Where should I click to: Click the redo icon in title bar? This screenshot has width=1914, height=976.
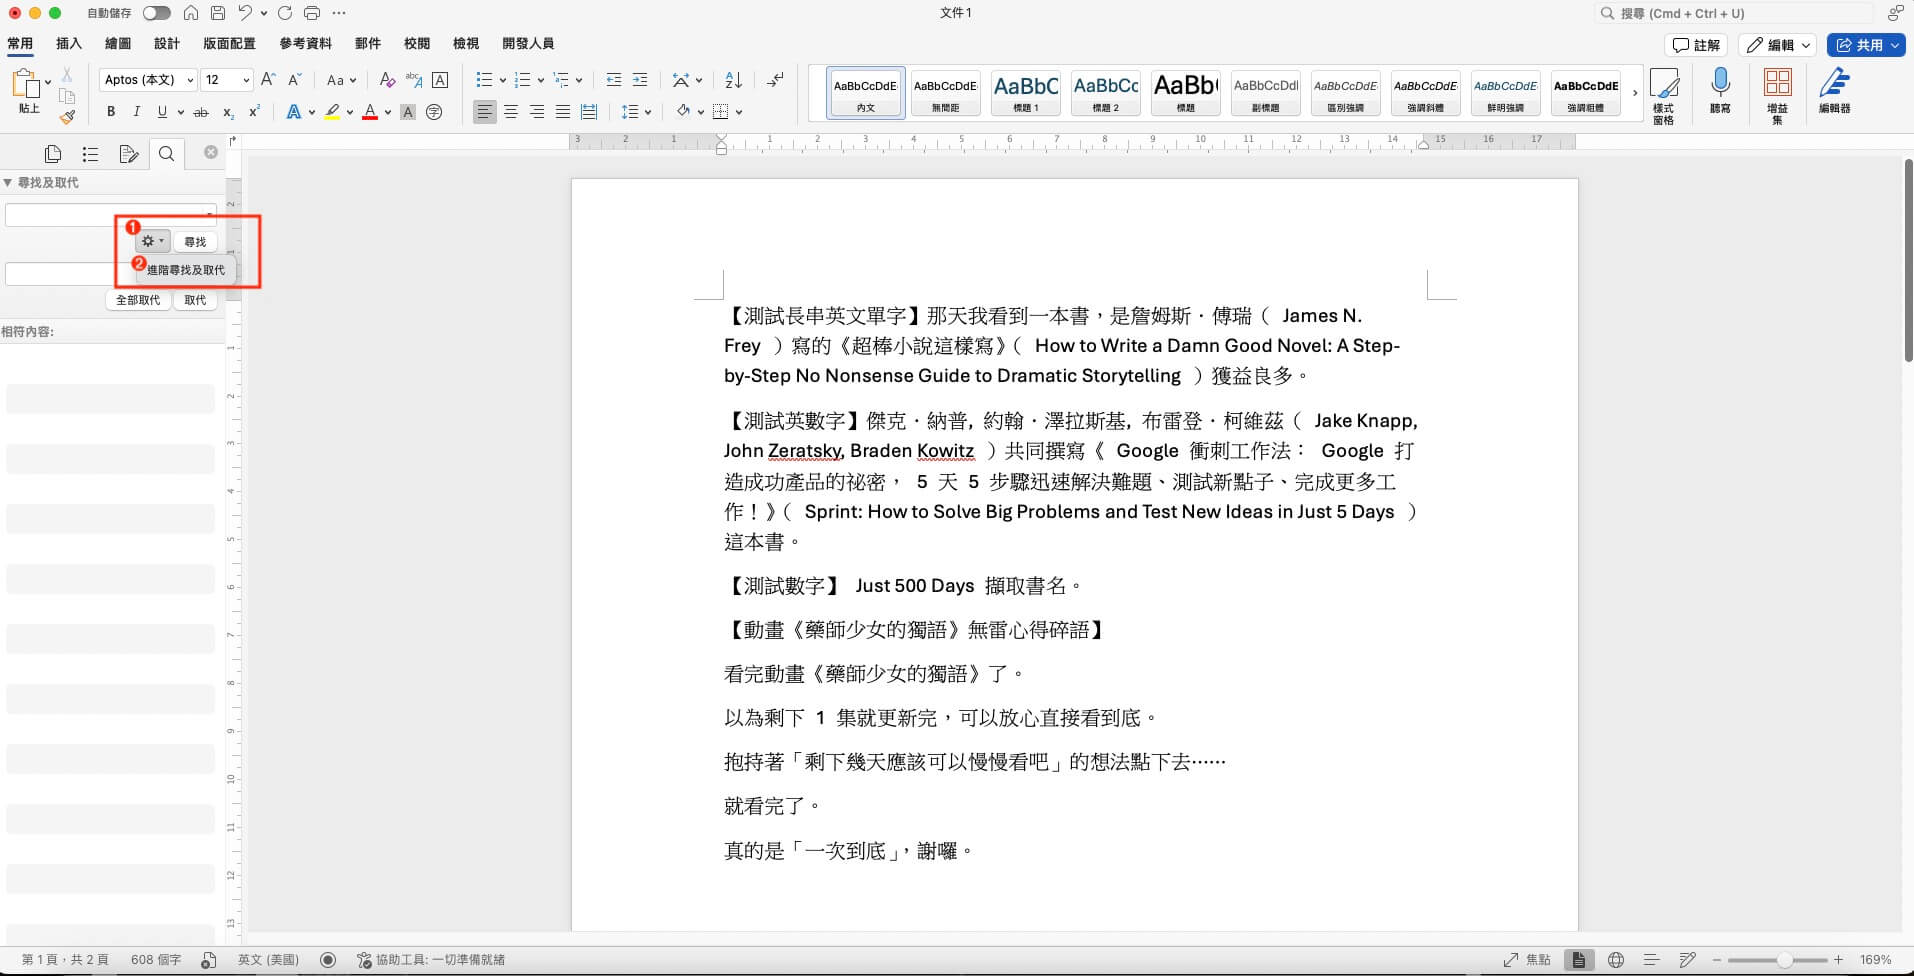click(x=285, y=13)
